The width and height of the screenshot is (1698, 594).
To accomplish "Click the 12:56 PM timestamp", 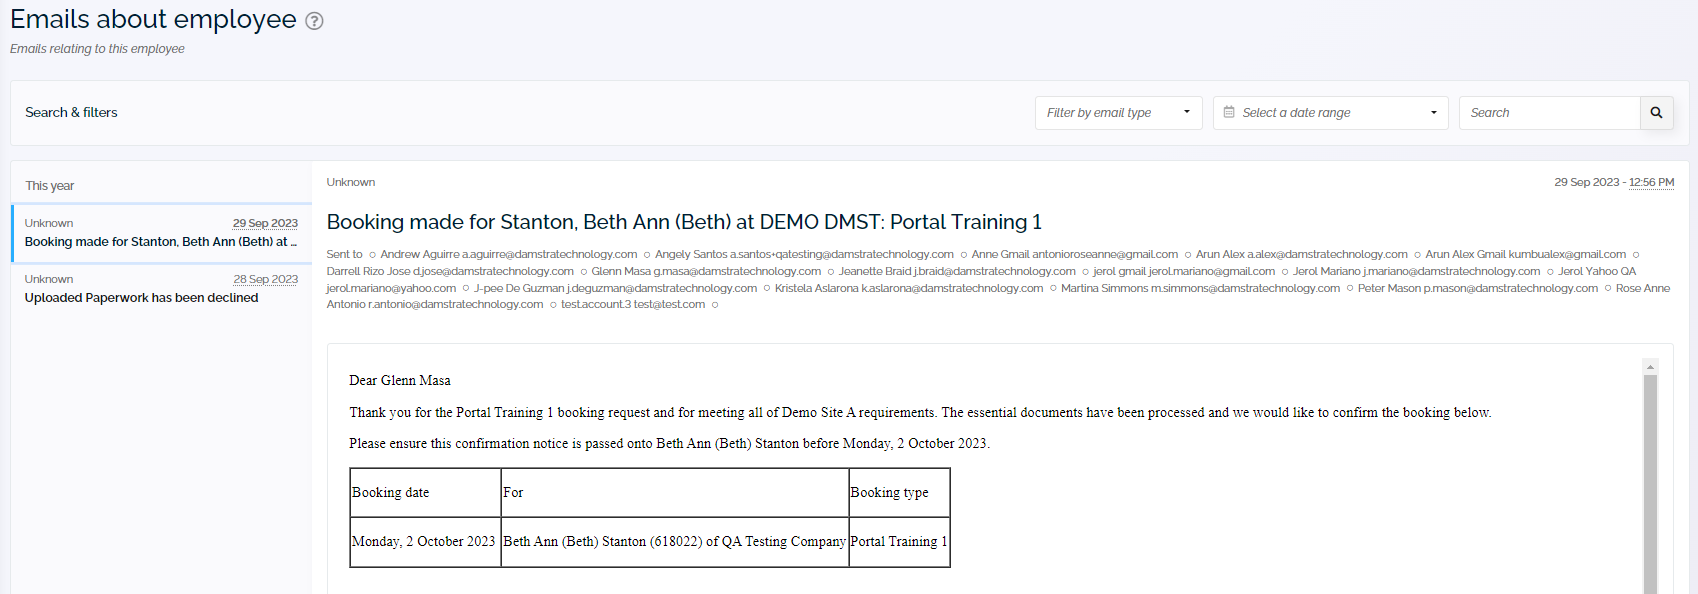I will point(1651,182).
